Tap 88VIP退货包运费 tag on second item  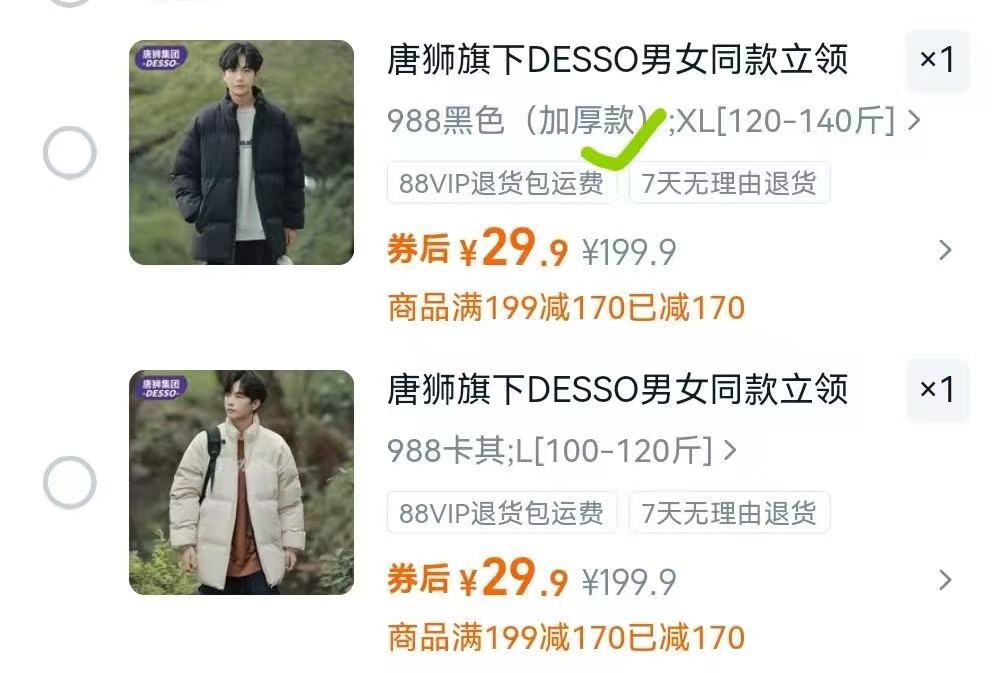pyautogui.click(x=501, y=513)
